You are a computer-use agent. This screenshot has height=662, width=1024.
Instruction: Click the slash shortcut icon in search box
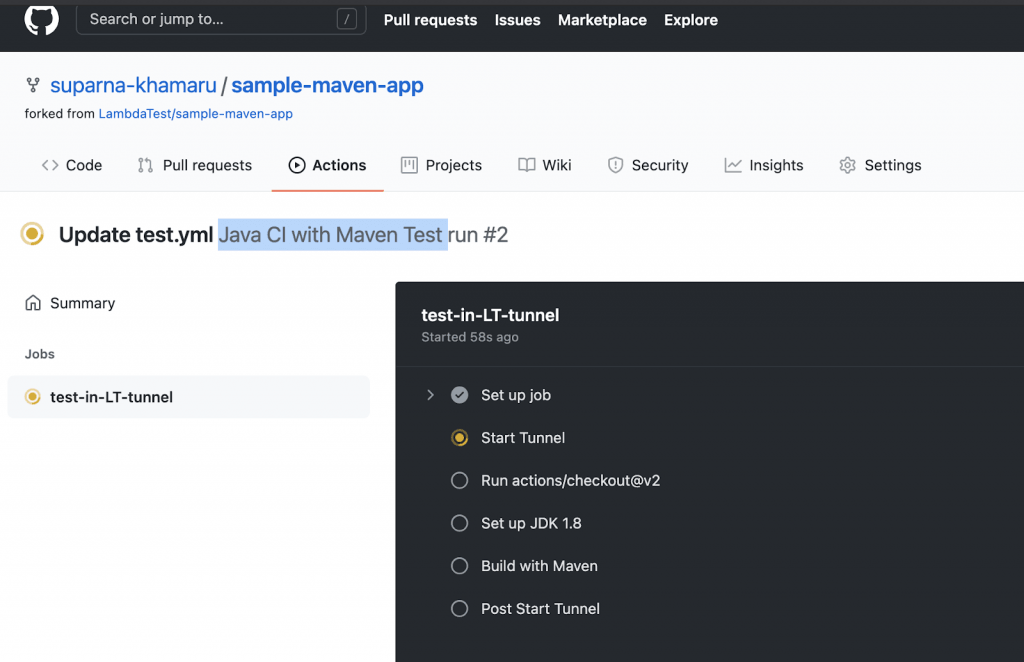(346, 19)
